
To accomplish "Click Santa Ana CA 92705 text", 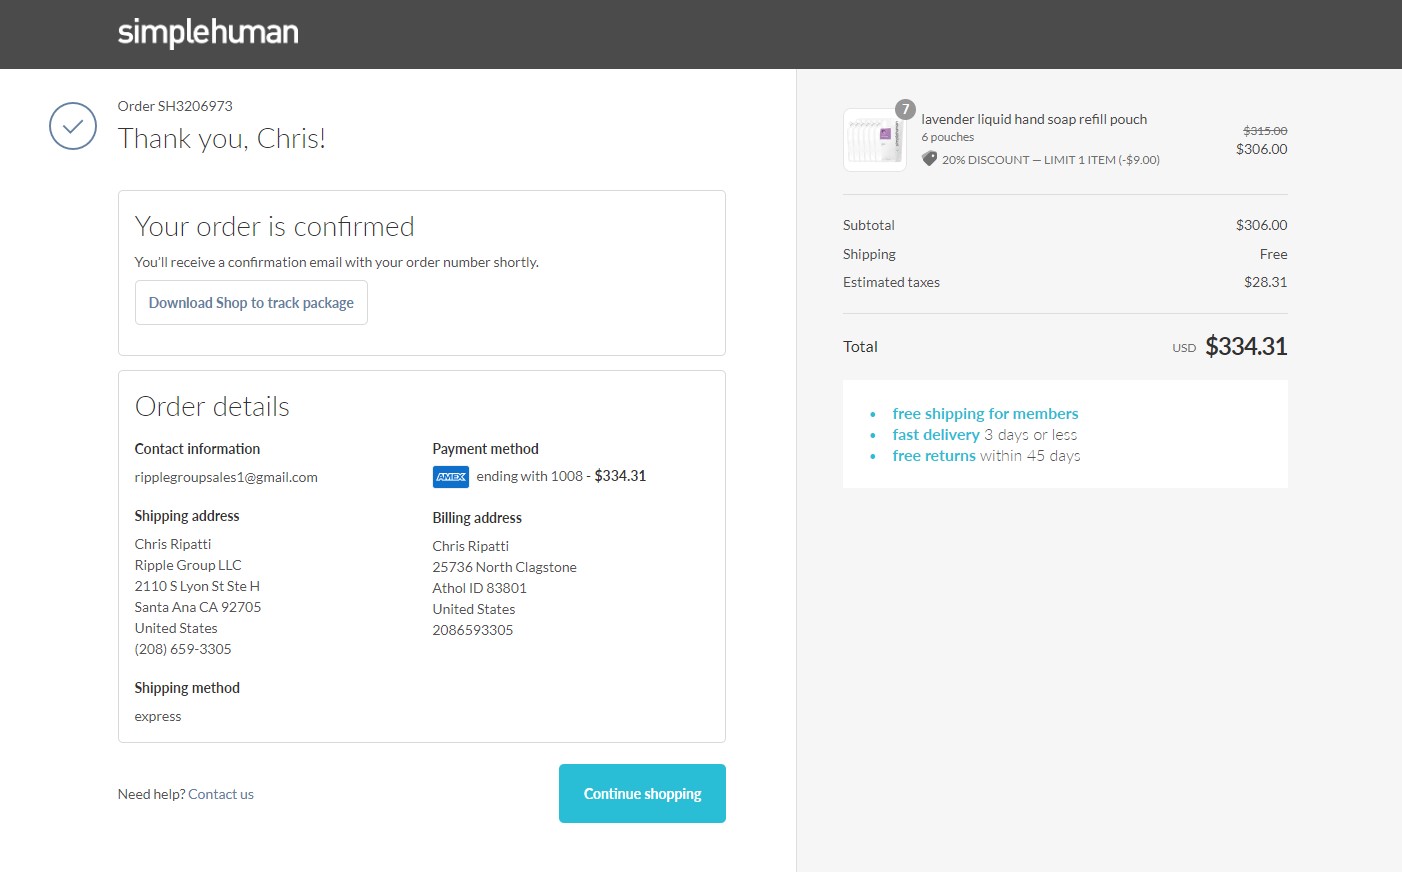I will coord(198,607).
